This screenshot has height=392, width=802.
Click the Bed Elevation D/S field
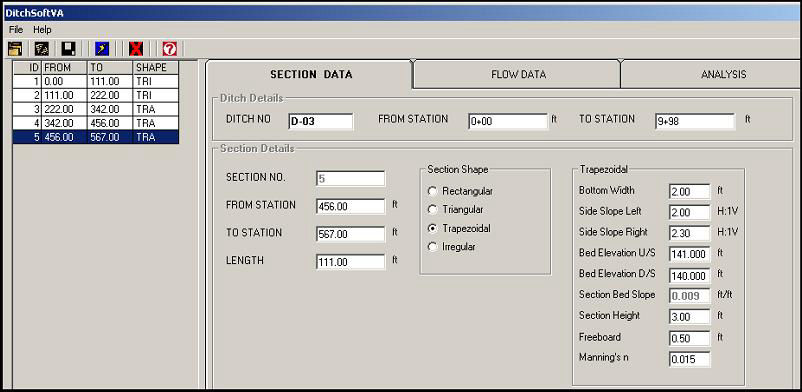click(x=689, y=275)
